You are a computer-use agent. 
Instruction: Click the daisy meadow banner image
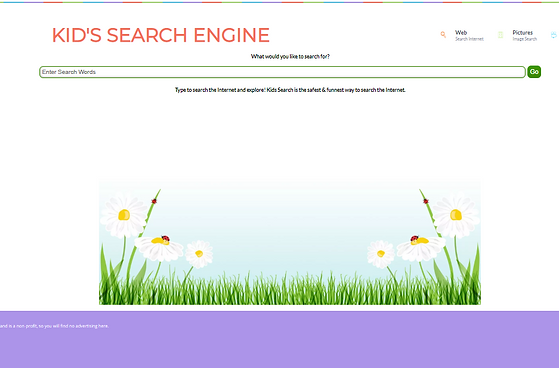pyautogui.click(x=290, y=242)
